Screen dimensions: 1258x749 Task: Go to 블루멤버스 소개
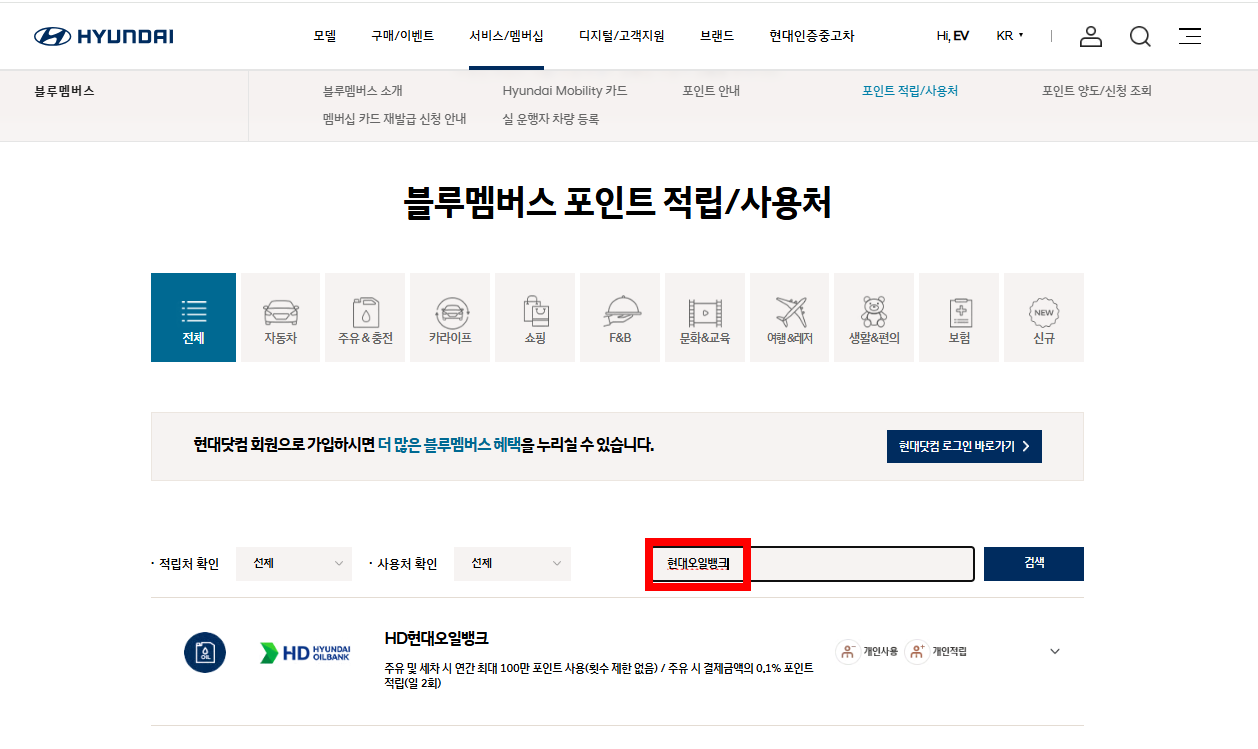(363, 91)
